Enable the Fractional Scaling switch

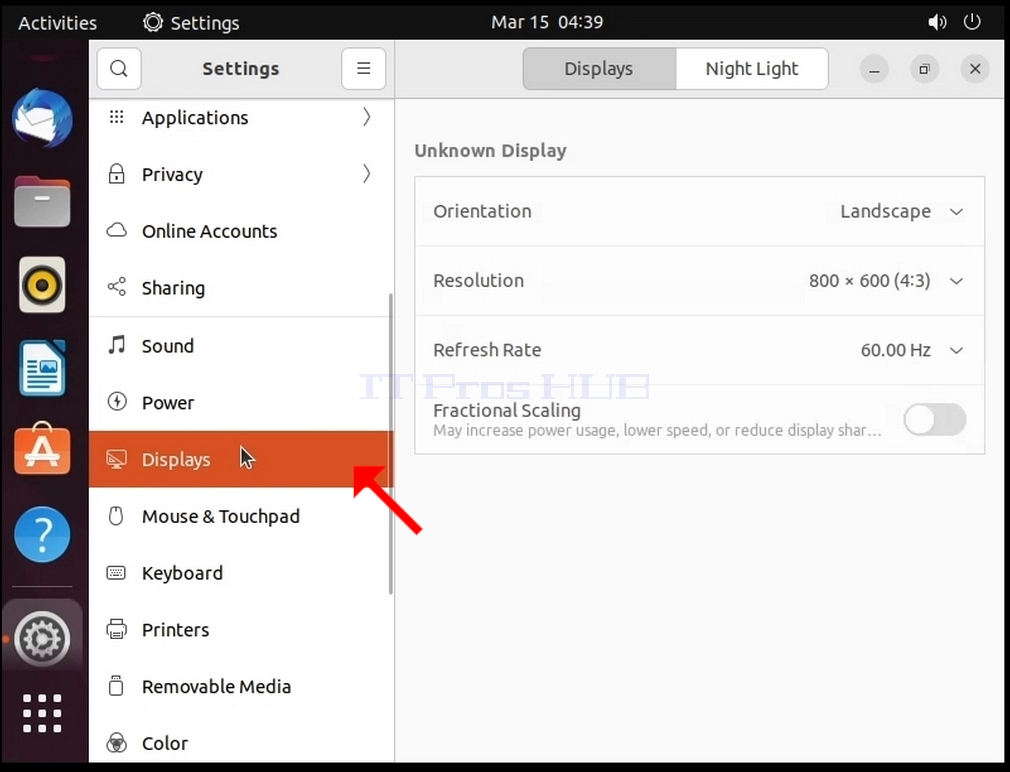tap(935, 420)
